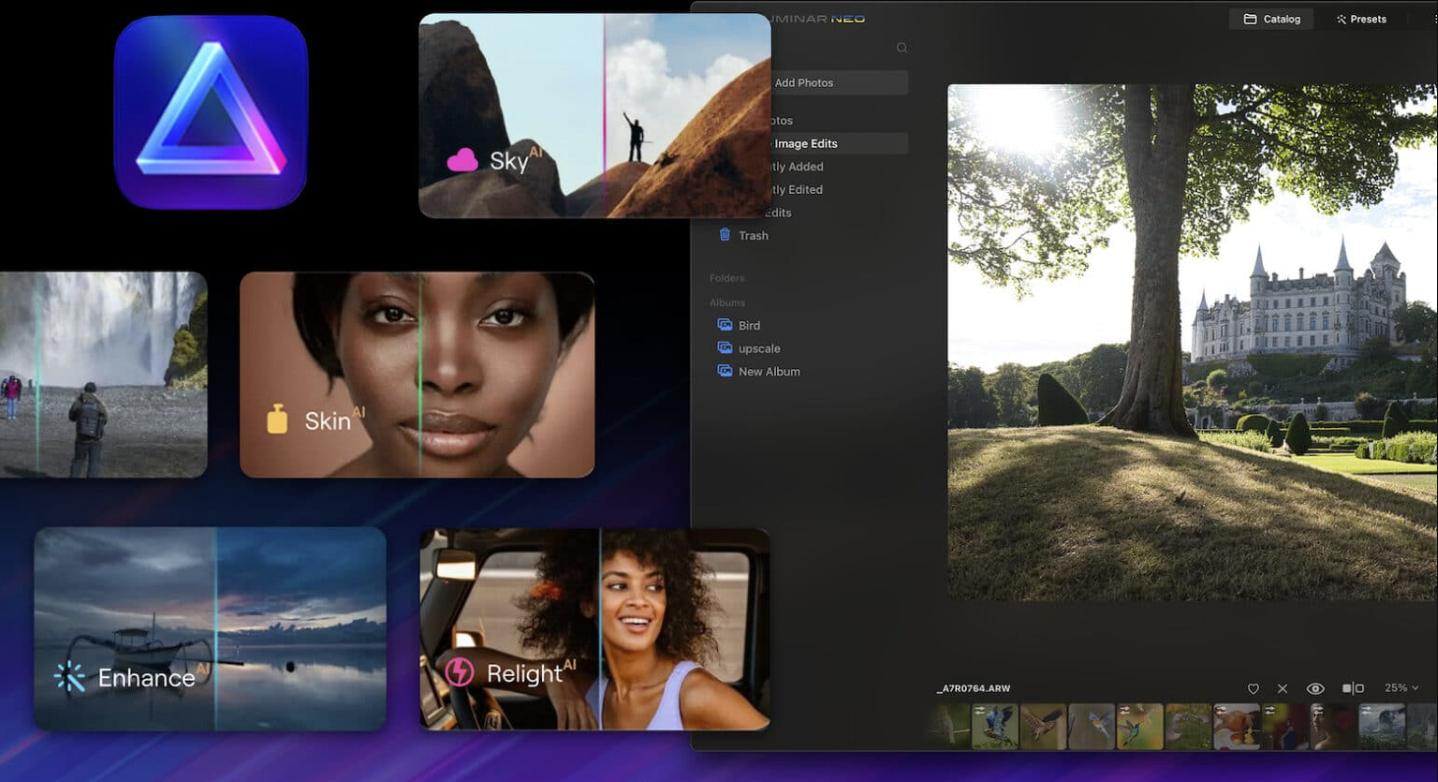Click the main castle and tree photo
Image resolution: width=1438 pixels, height=782 pixels.
tap(1192, 342)
